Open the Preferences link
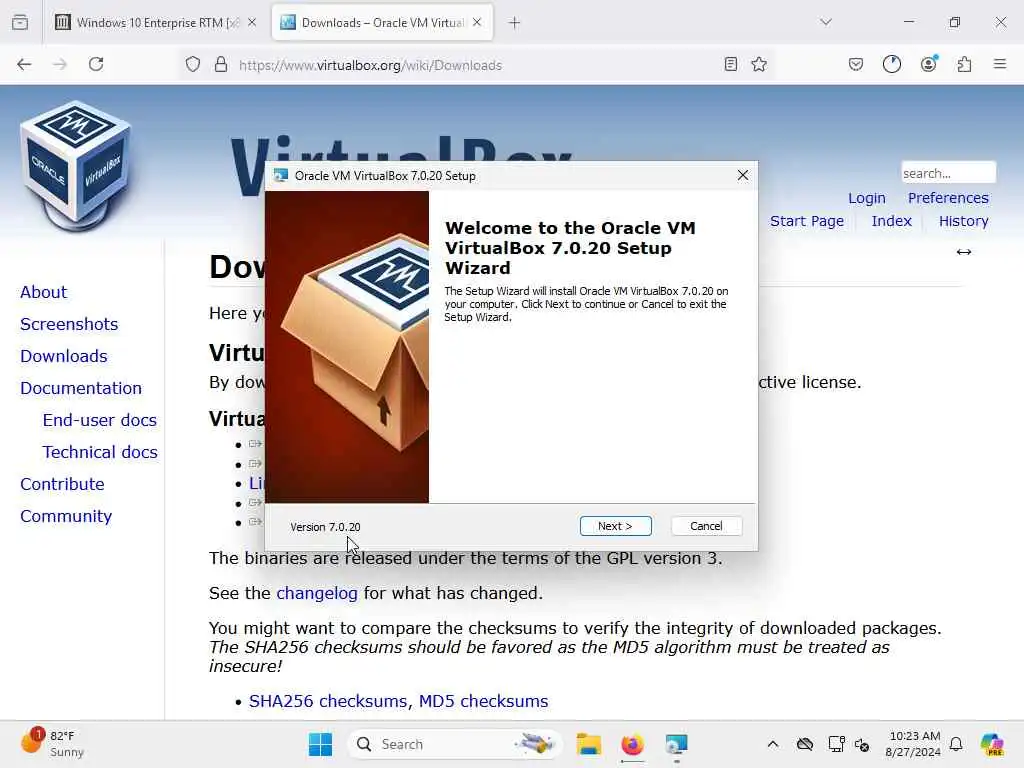This screenshot has width=1024, height=768. [948, 198]
